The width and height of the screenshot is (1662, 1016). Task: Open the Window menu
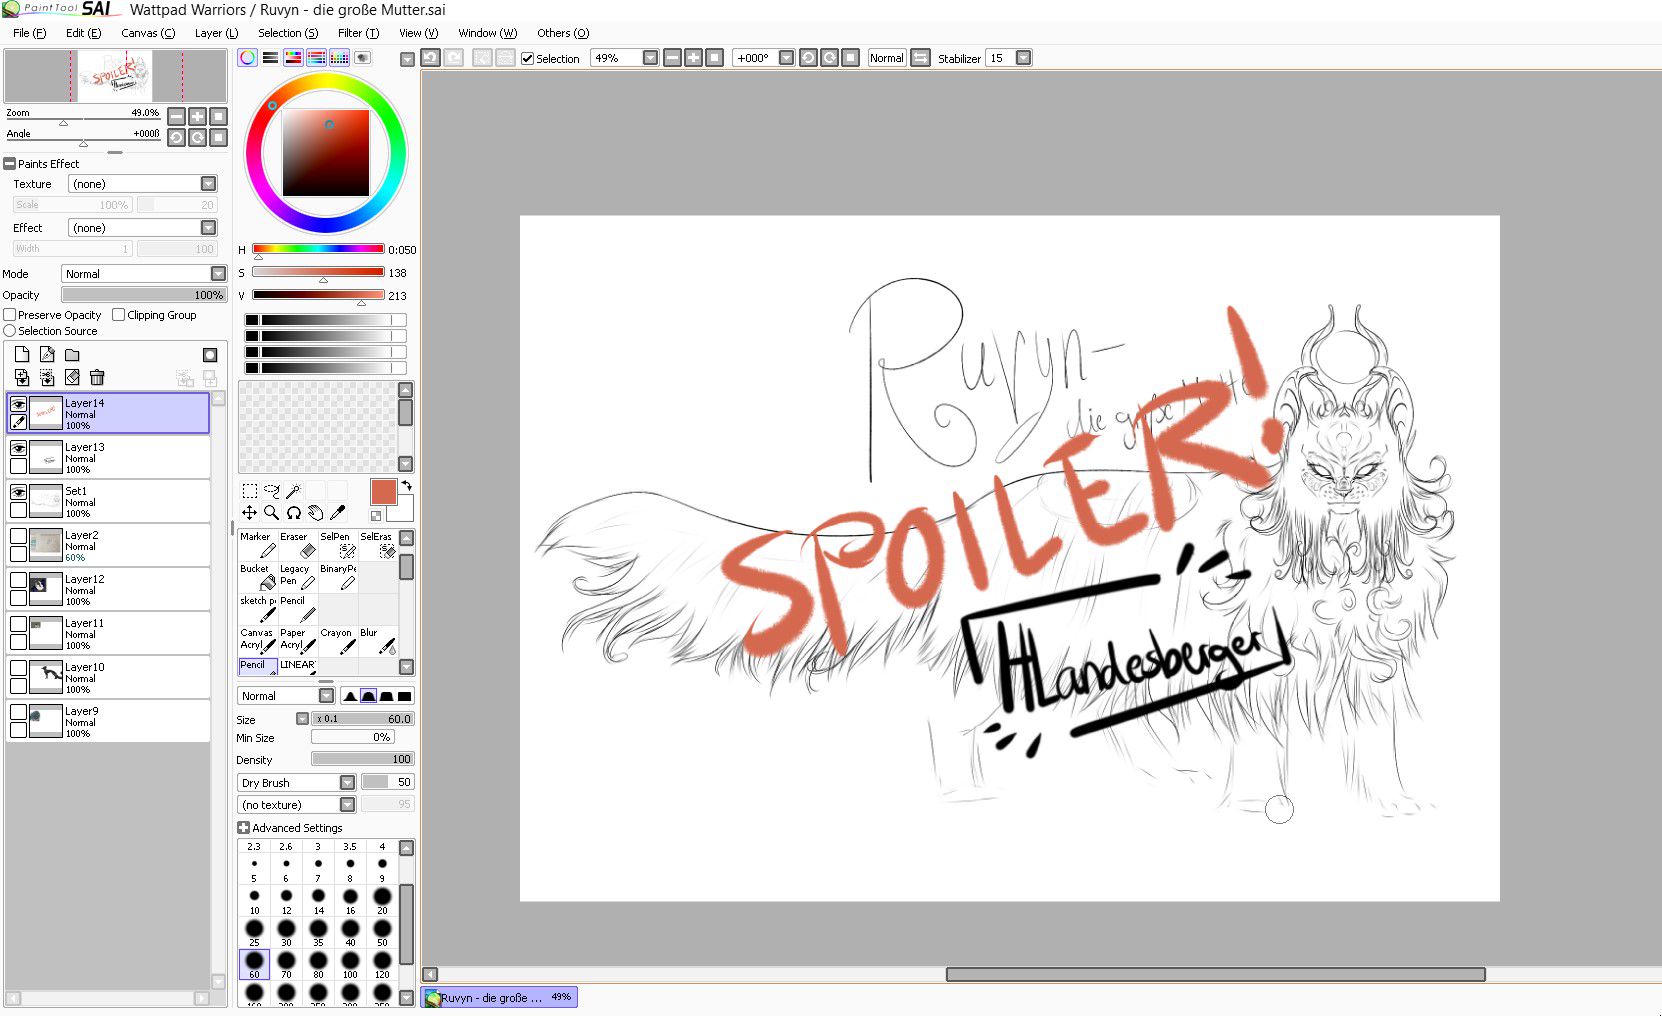point(488,33)
